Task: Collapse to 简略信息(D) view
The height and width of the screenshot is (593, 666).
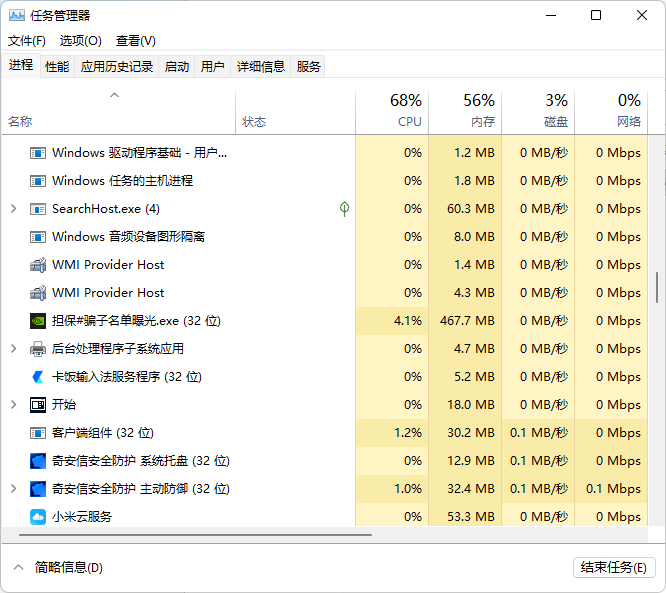Action: [58, 568]
